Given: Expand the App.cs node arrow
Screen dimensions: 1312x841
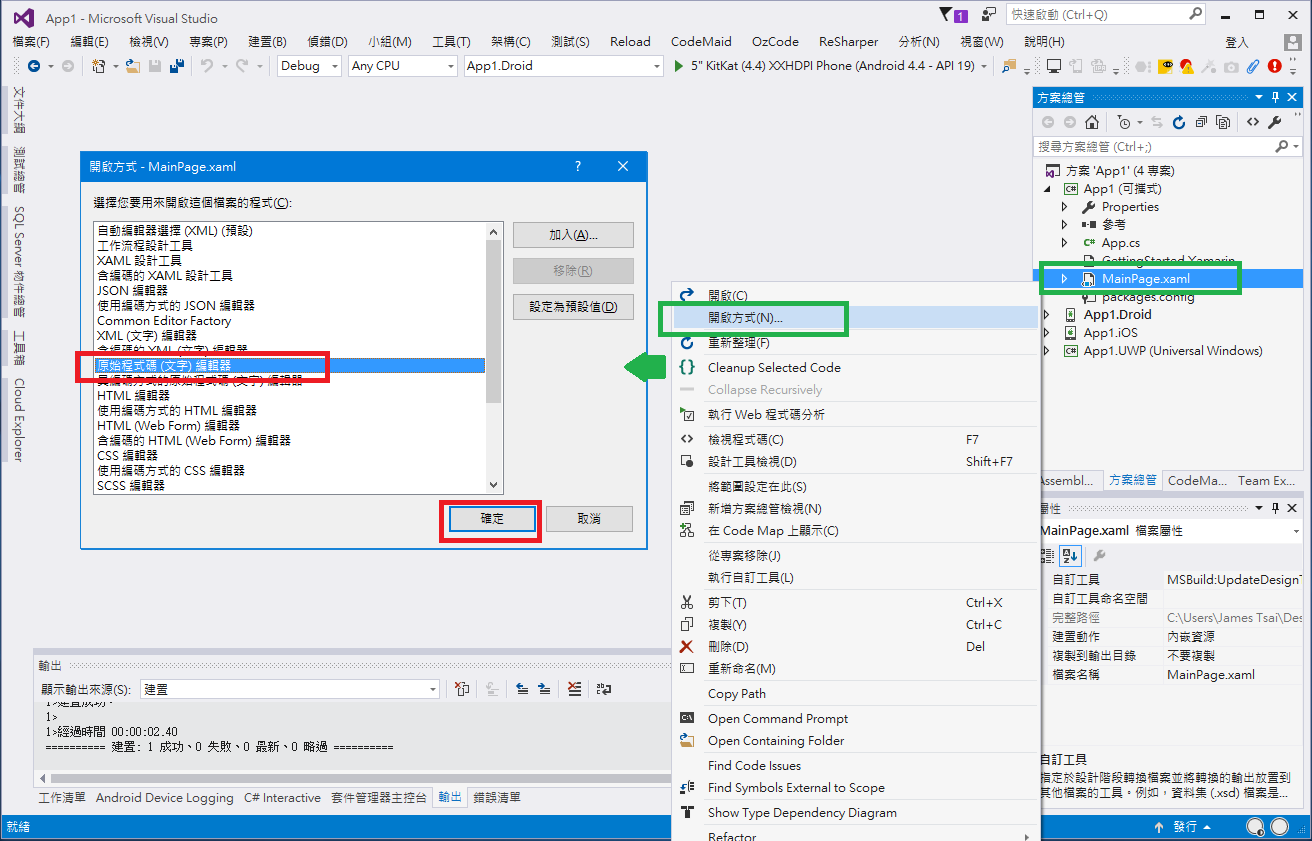Looking at the screenshot, I should [1065, 243].
